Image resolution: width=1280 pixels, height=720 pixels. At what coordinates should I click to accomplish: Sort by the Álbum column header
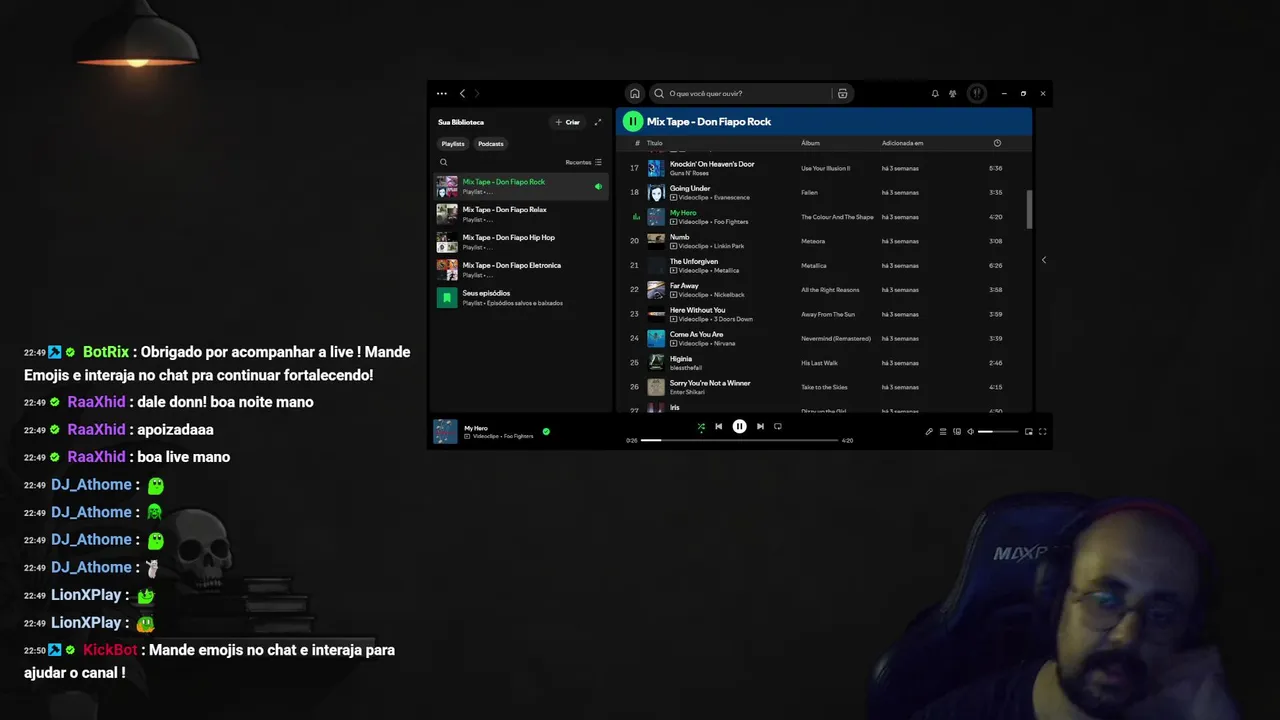[x=810, y=143]
